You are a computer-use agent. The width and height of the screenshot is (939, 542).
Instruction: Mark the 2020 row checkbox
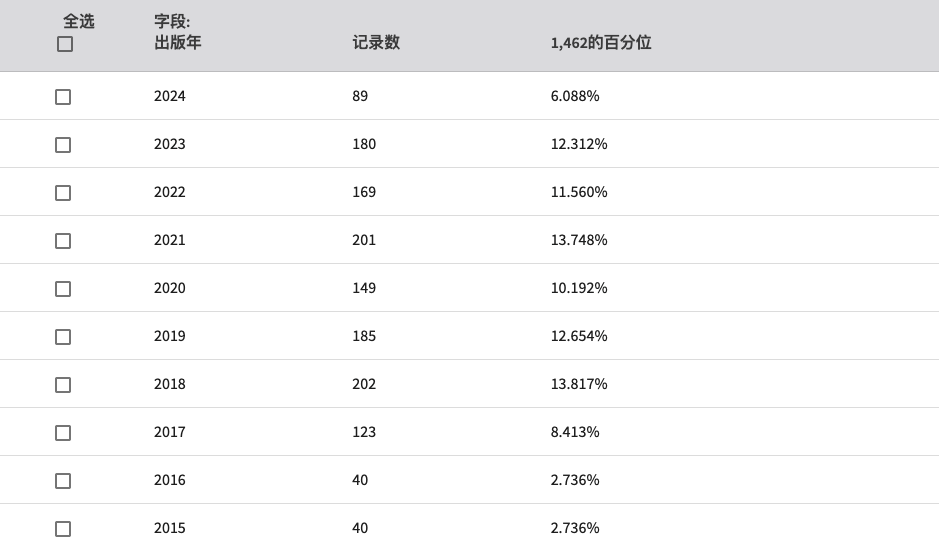[x=63, y=289]
